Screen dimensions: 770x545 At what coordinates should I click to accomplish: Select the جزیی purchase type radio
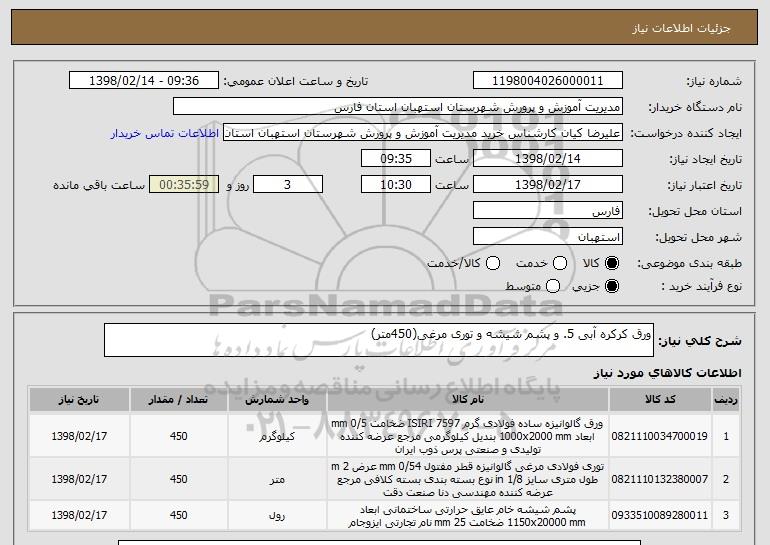(x=612, y=286)
